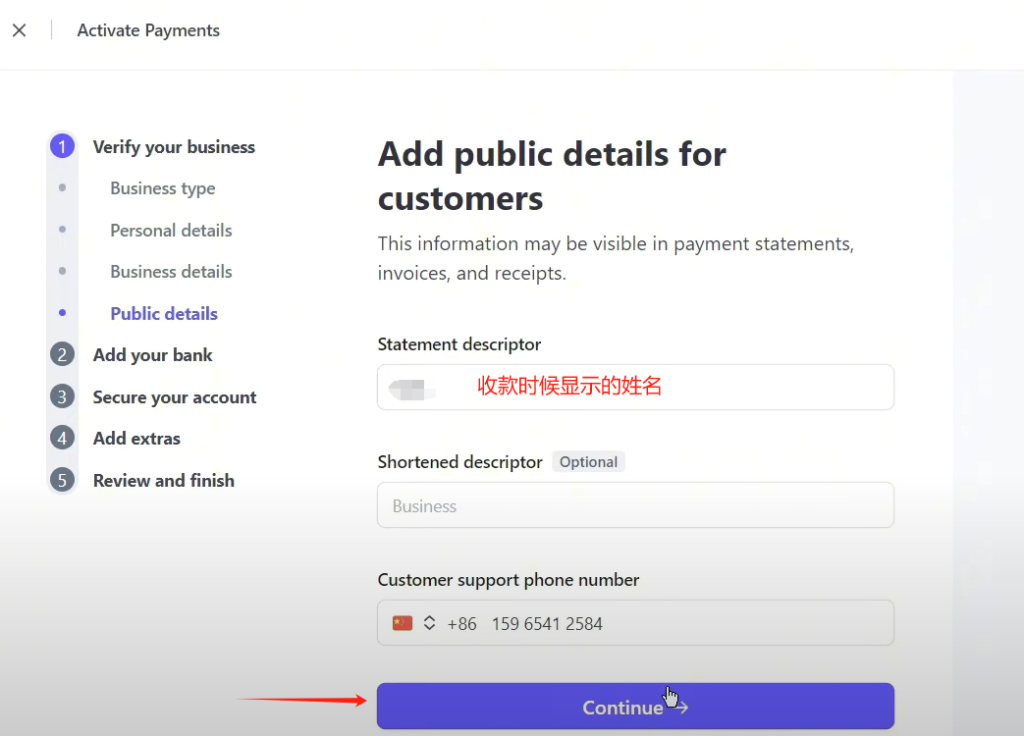Select the Add your bank step label
The image size is (1024, 736).
[x=152, y=355]
